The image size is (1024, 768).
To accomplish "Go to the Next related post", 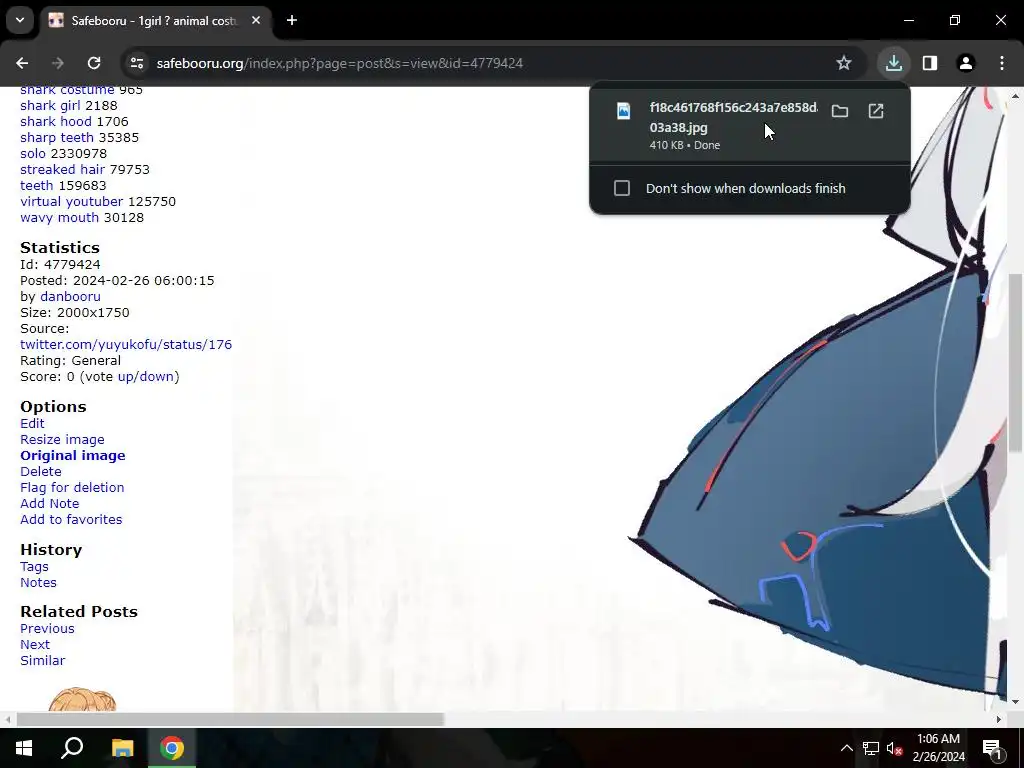I will (35, 645).
